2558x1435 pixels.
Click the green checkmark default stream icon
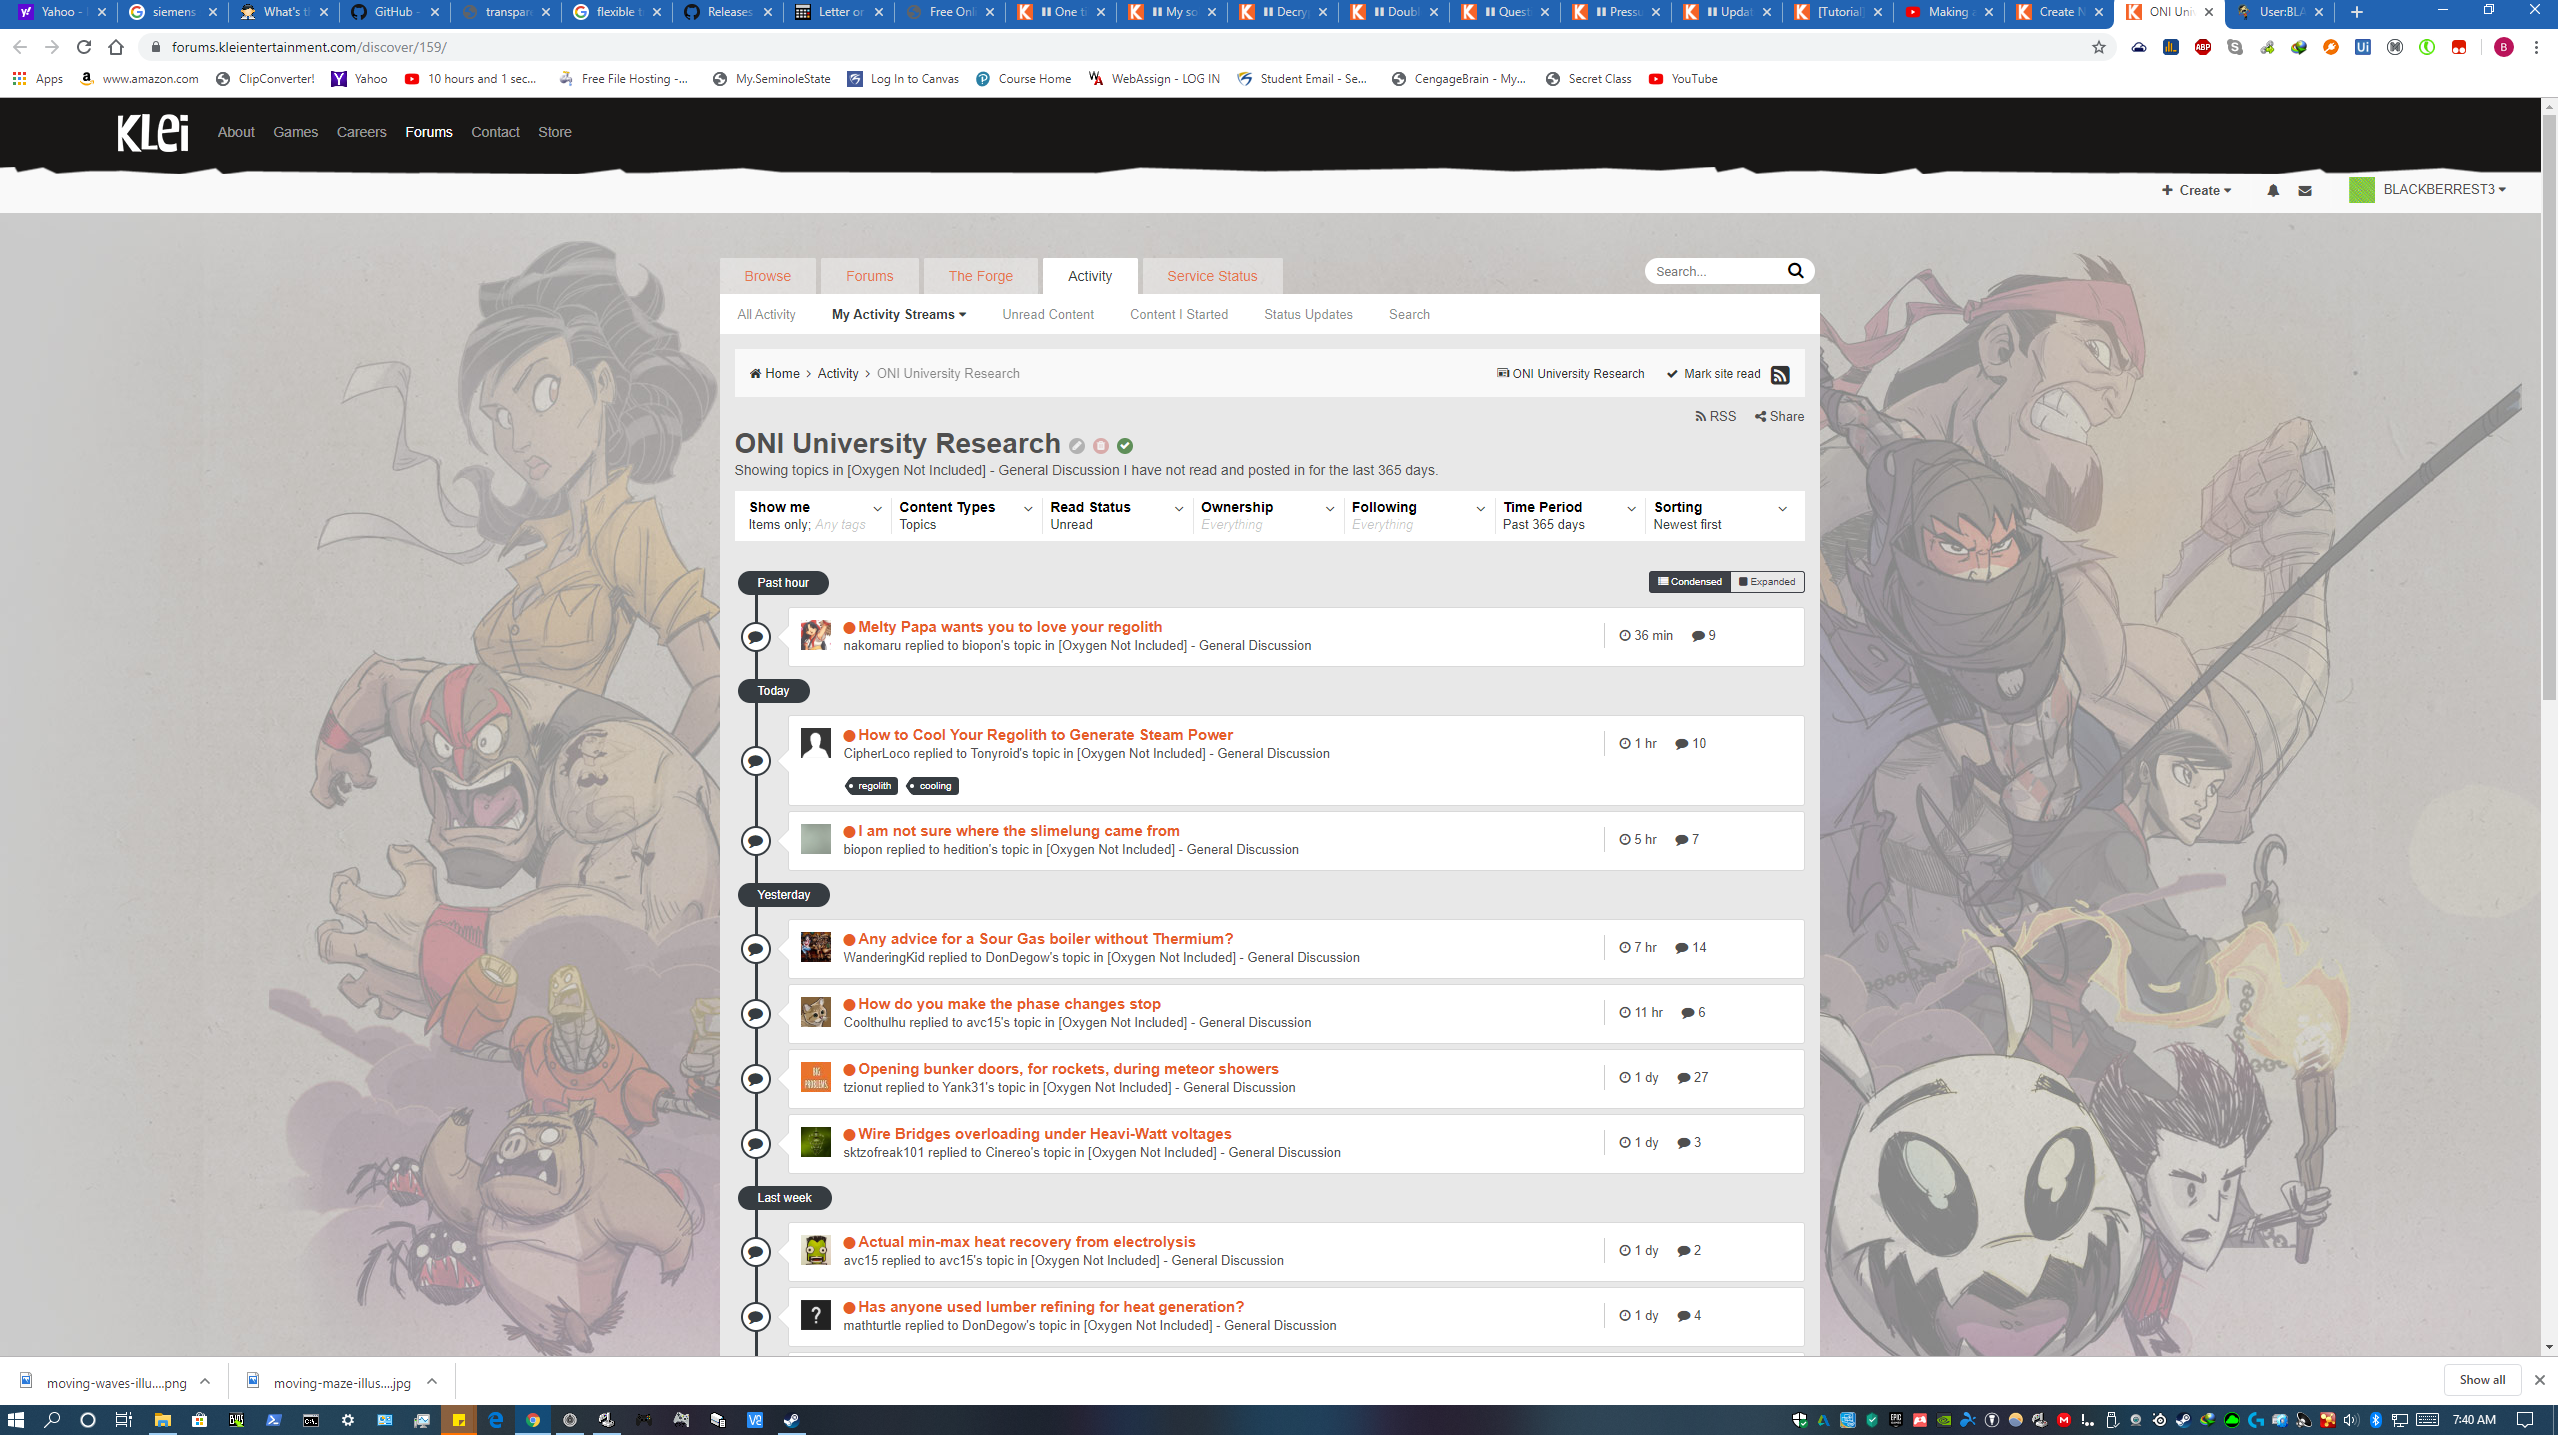[1125, 446]
